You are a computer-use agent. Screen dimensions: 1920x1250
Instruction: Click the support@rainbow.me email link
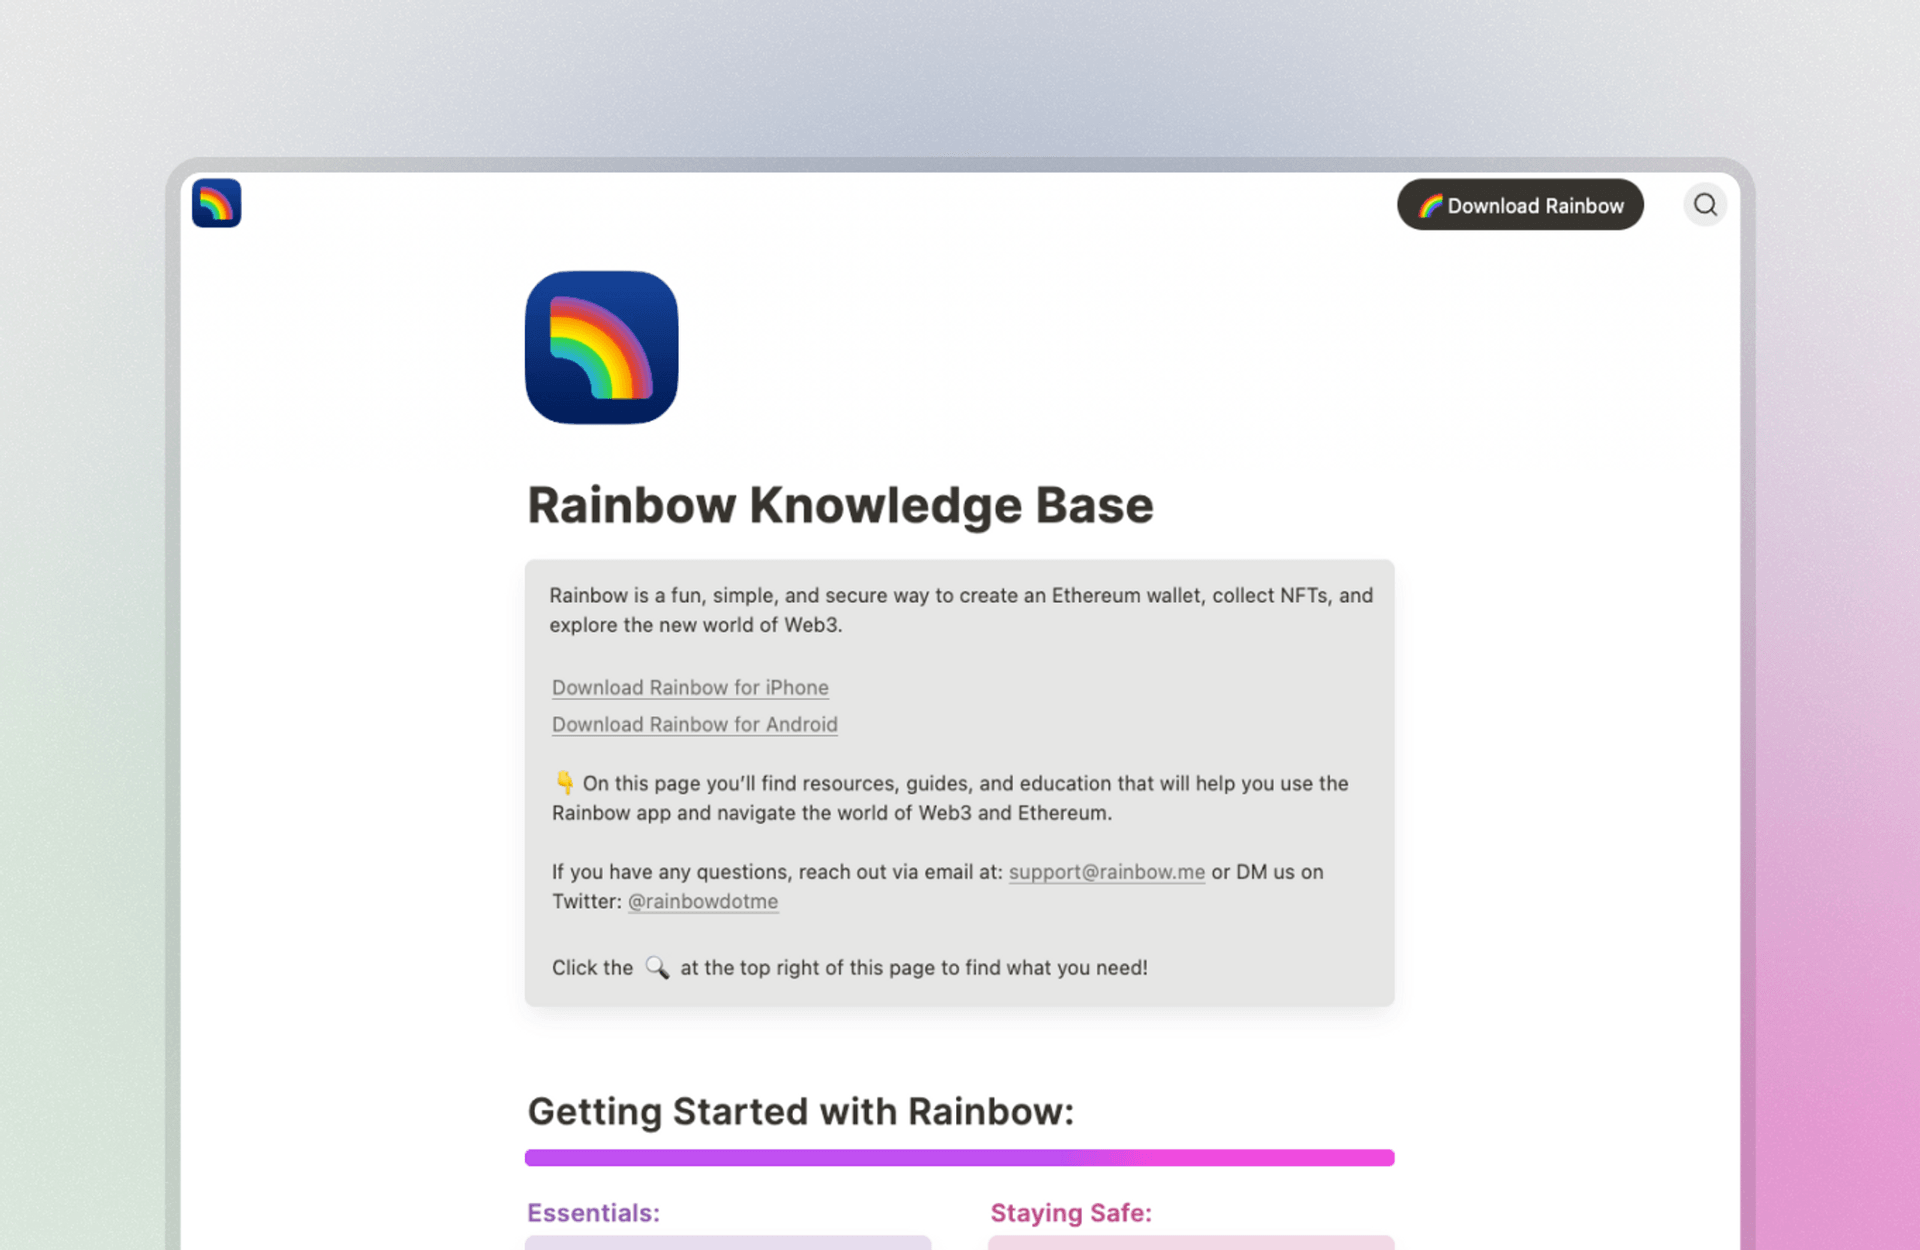1107,871
